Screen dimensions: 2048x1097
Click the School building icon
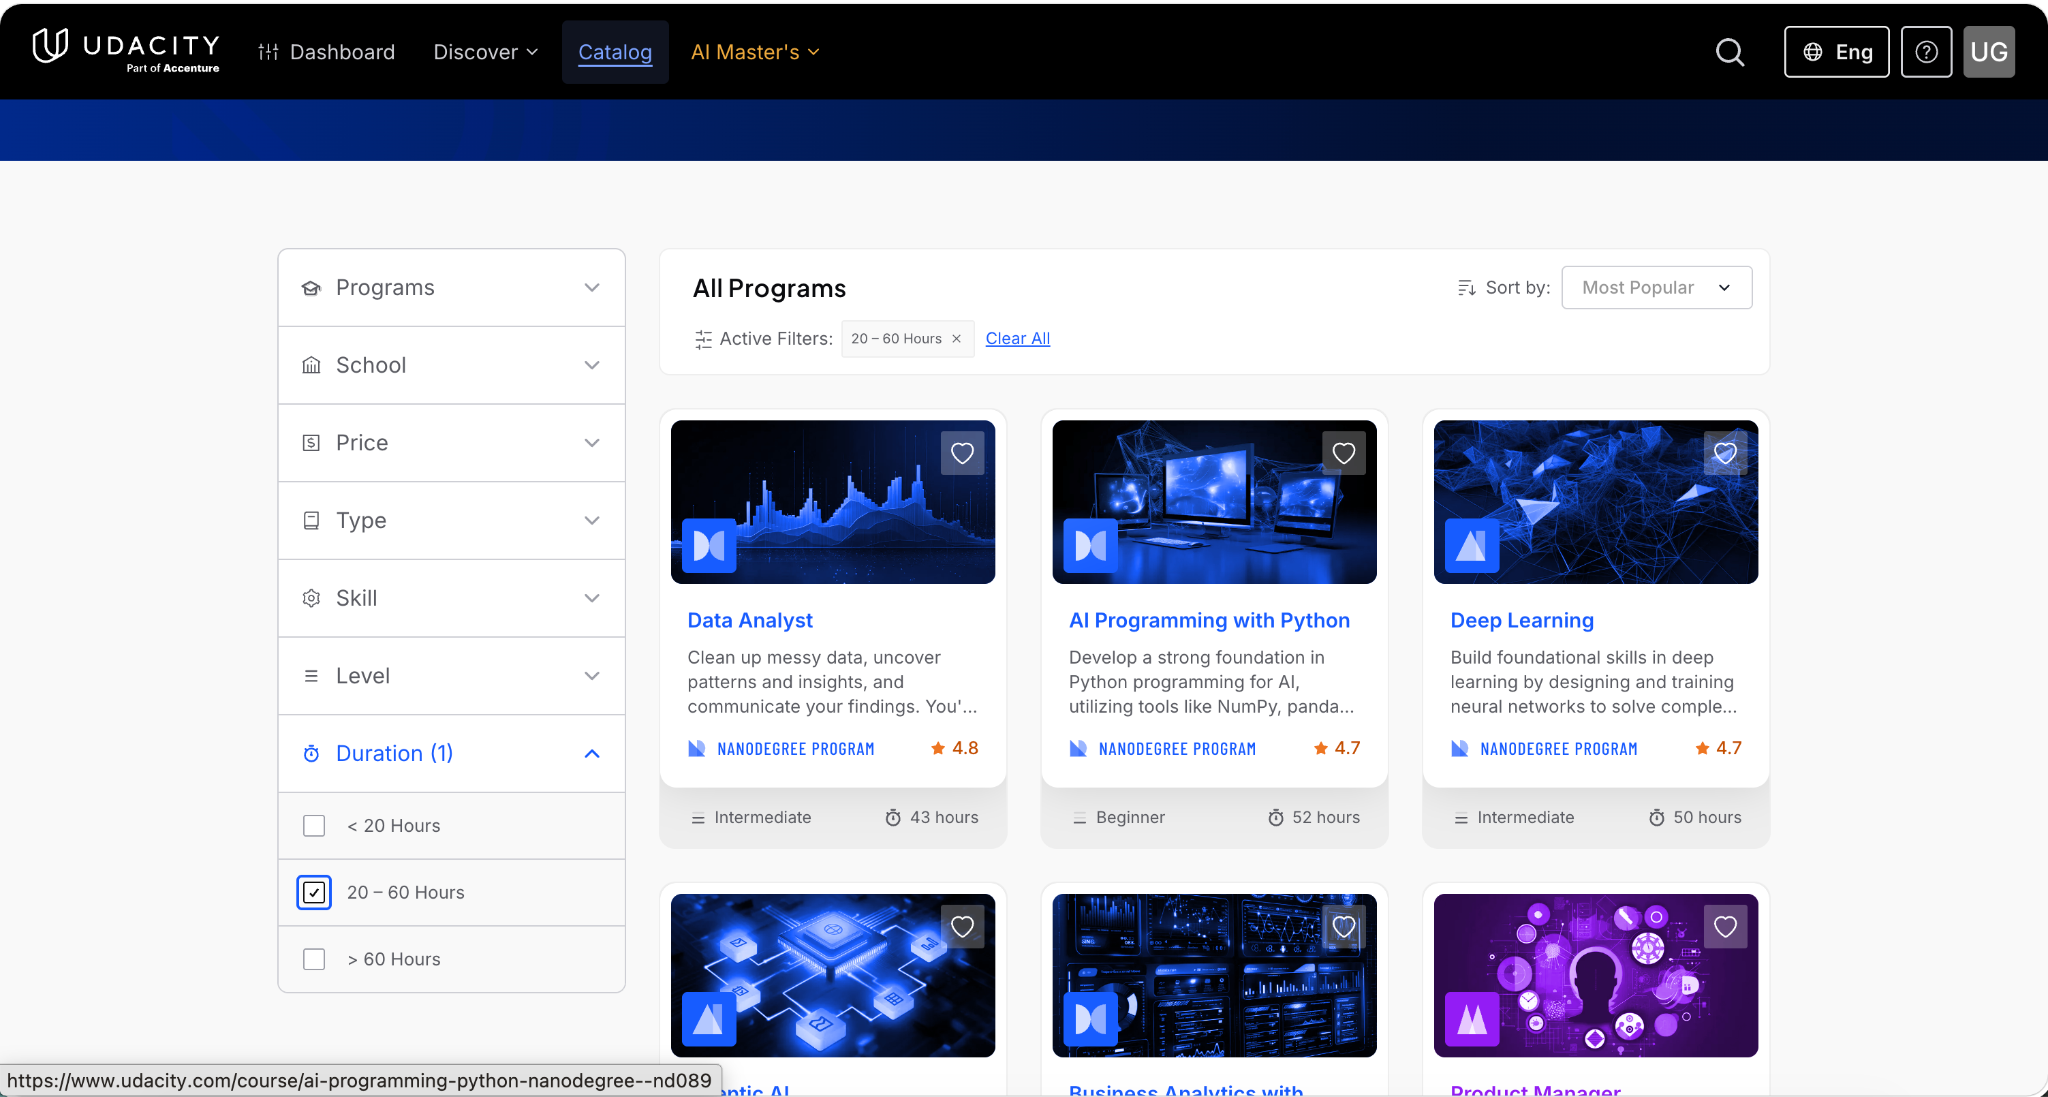click(x=311, y=365)
